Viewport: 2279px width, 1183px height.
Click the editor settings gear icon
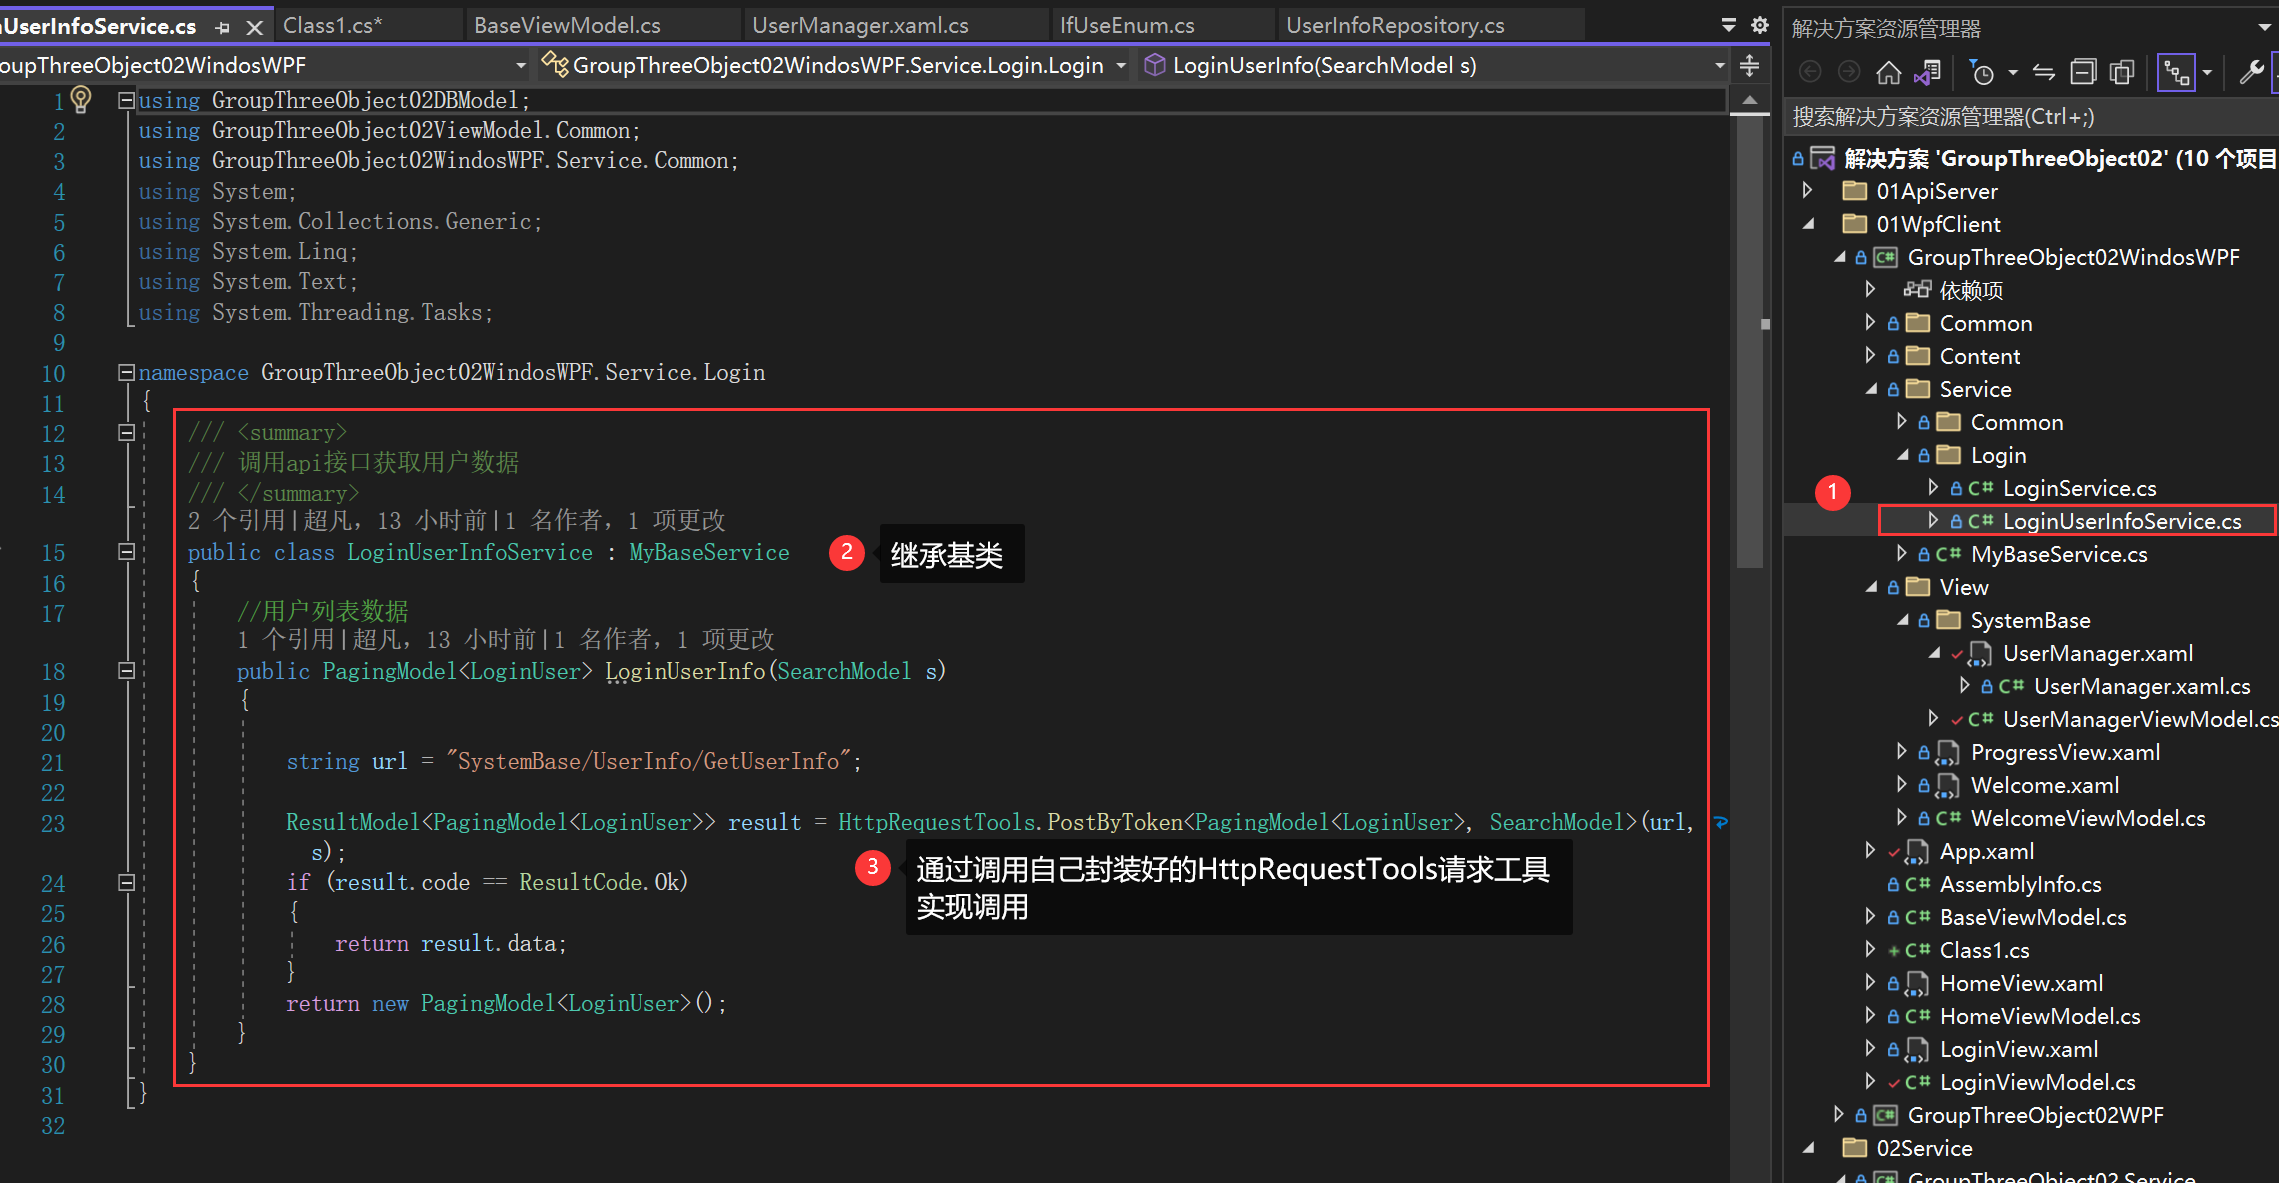coord(1760,25)
